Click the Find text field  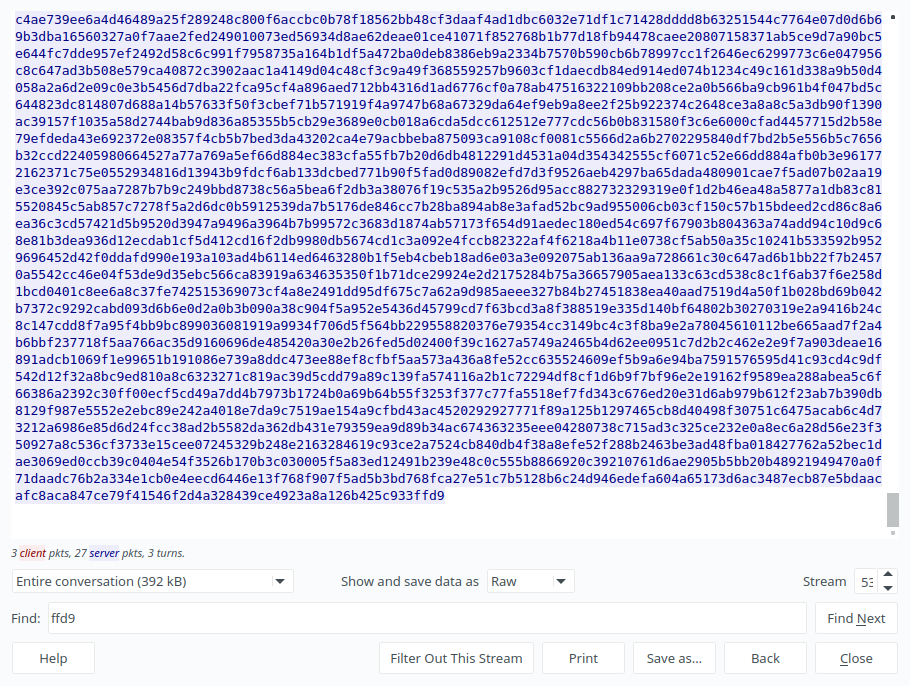click(427, 618)
